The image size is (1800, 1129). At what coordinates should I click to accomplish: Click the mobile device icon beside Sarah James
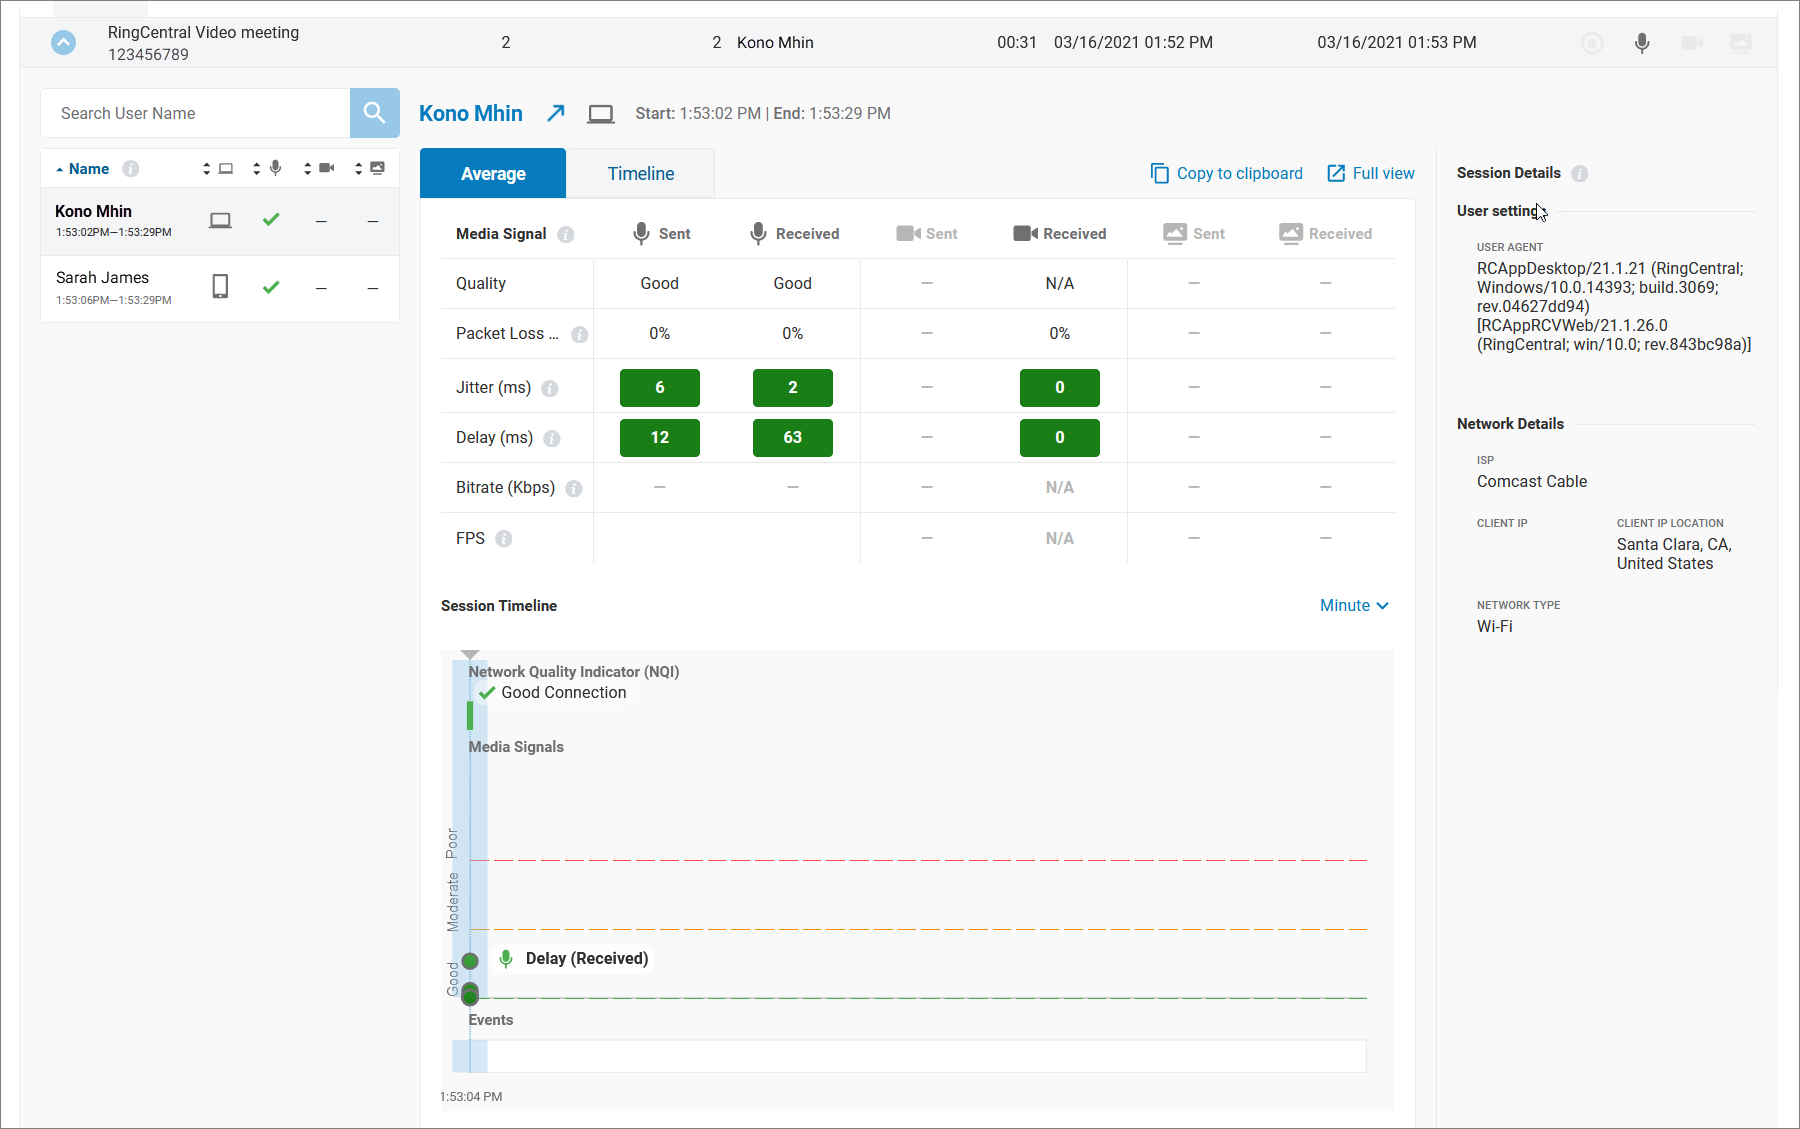[x=220, y=287]
